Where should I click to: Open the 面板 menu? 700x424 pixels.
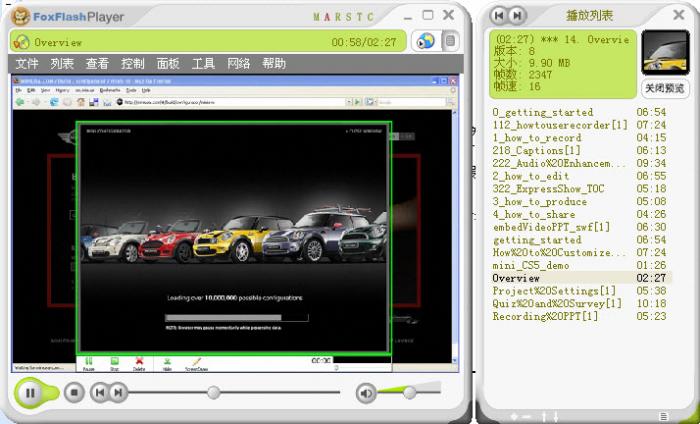(168, 64)
